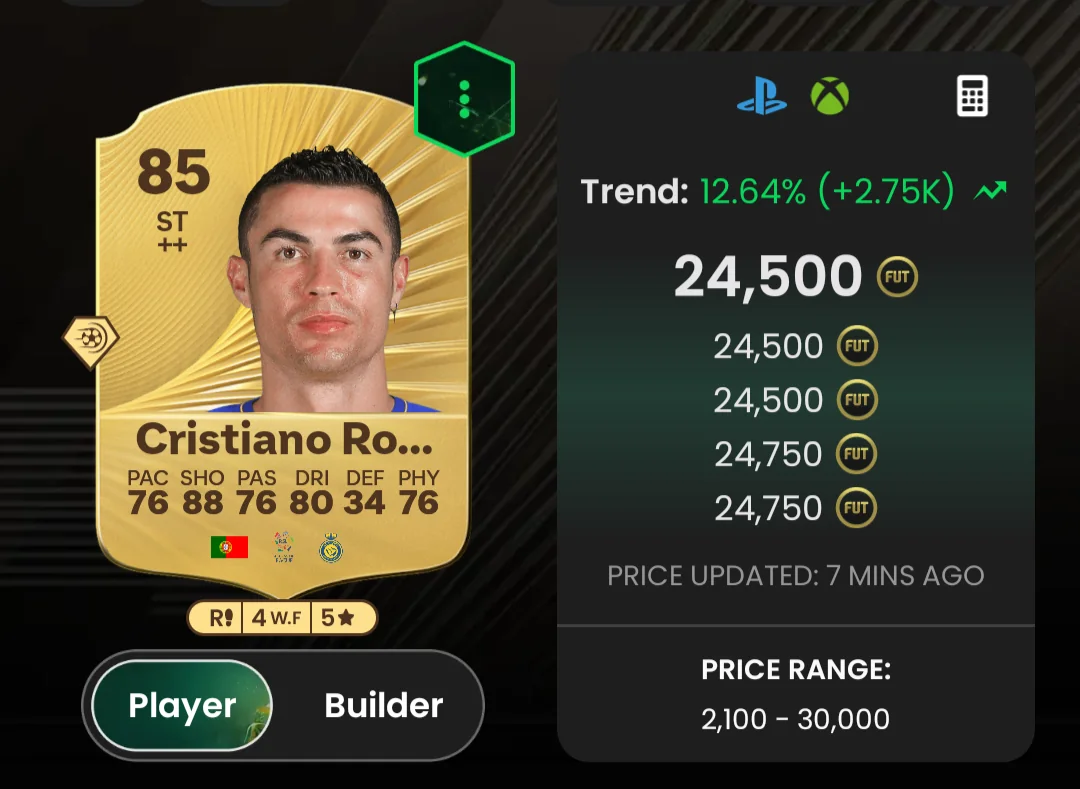Click the playstyle badge on card's left edge
Screen dimensions: 1080x789
tap(91, 339)
